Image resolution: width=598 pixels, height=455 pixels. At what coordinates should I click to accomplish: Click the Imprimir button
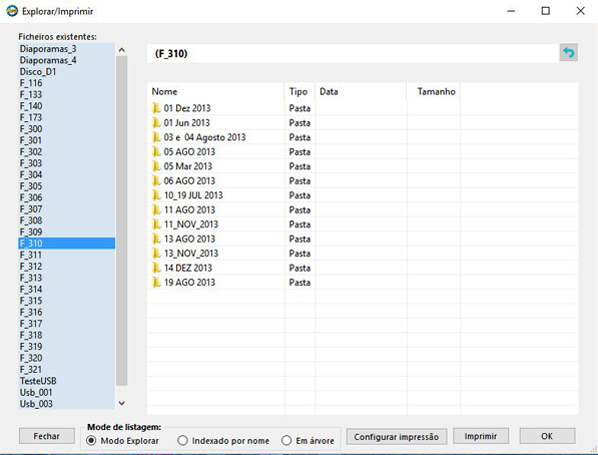[481, 436]
